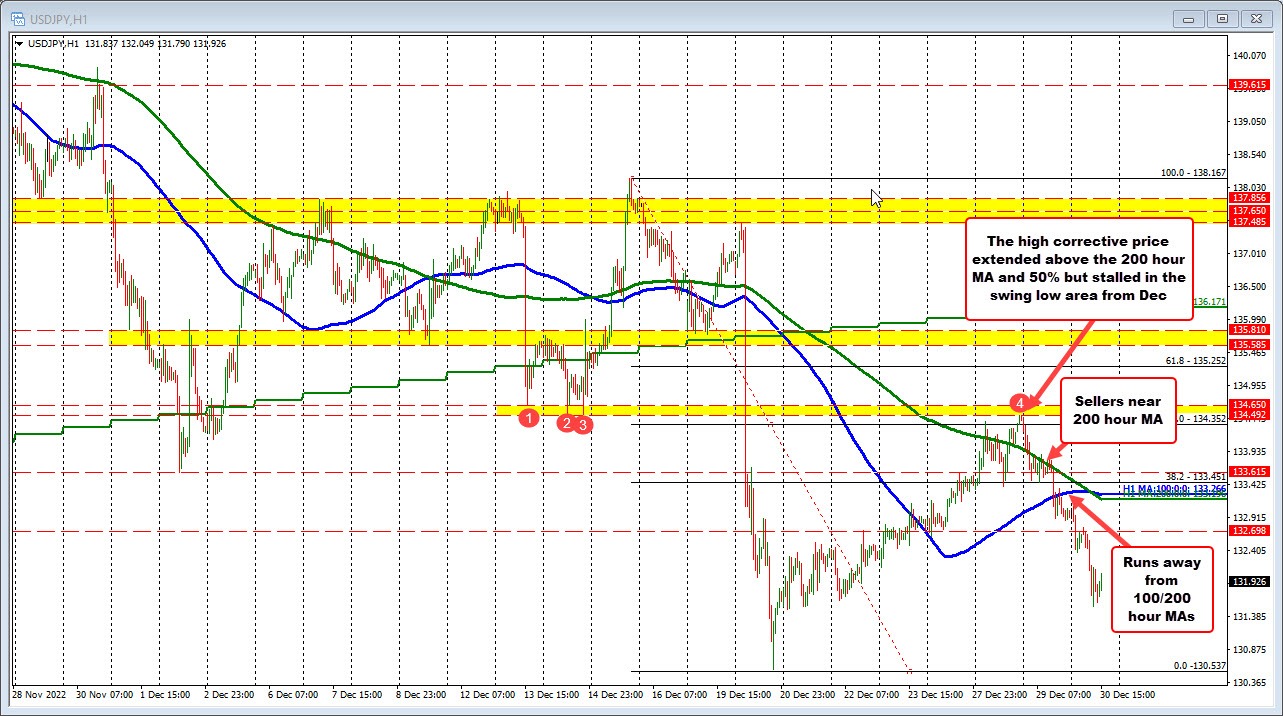1283x716 pixels.
Task: Select the 0.0 - 130.537 Fibonacci label
Action: click(1200, 664)
